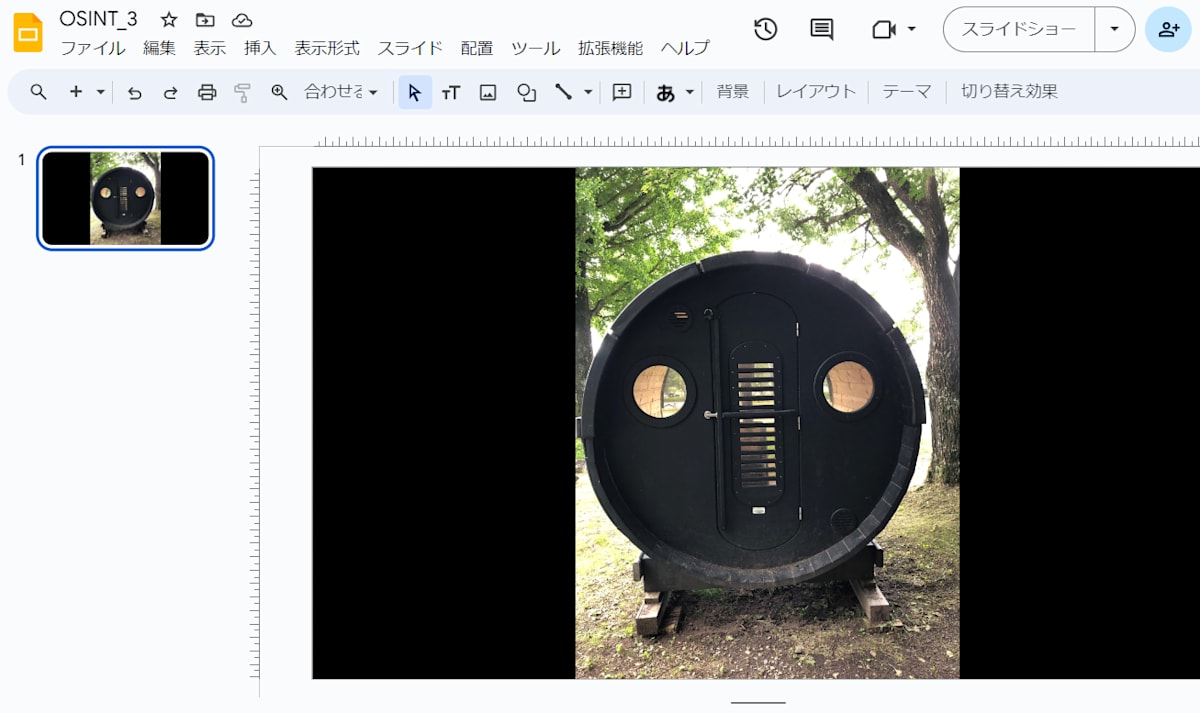
Task: Open the レイアウト options
Action: coord(816,92)
